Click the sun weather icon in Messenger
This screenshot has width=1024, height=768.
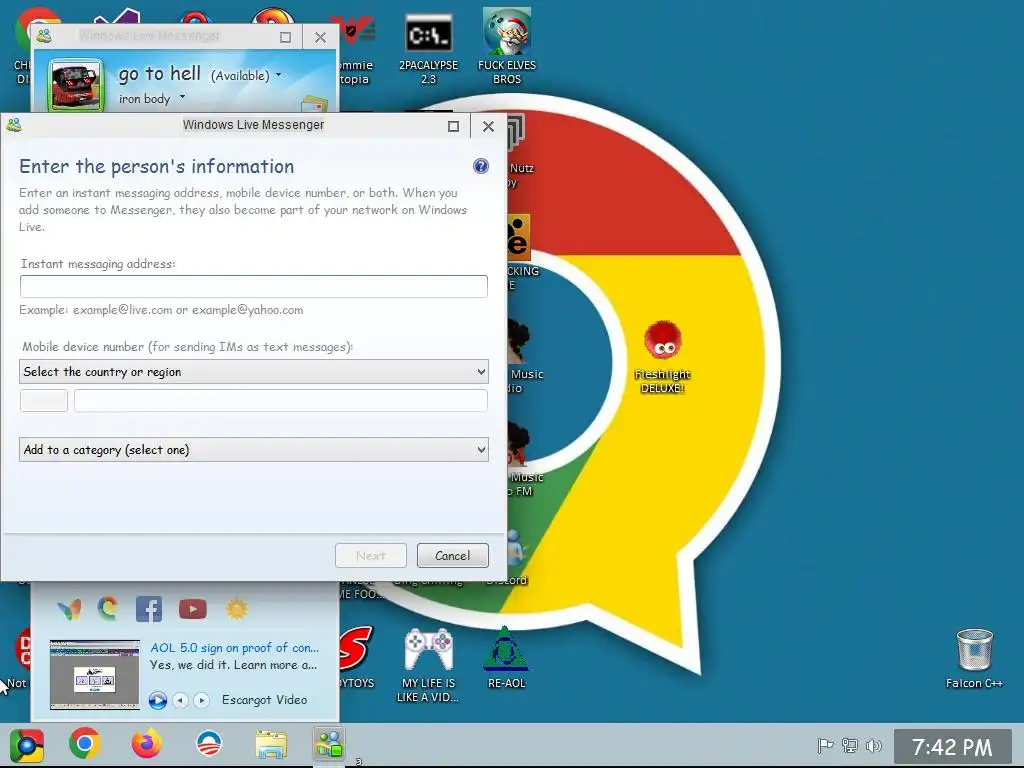point(236,609)
